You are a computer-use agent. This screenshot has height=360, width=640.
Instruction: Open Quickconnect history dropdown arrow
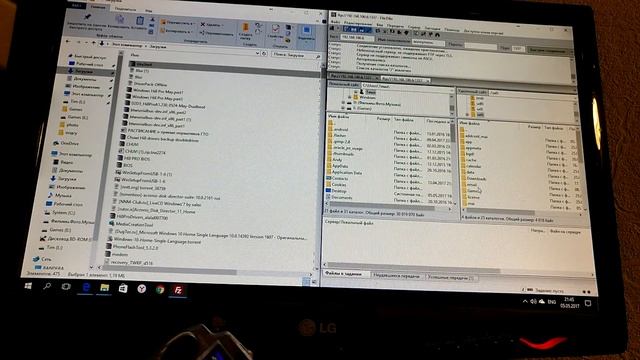pos(572,52)
